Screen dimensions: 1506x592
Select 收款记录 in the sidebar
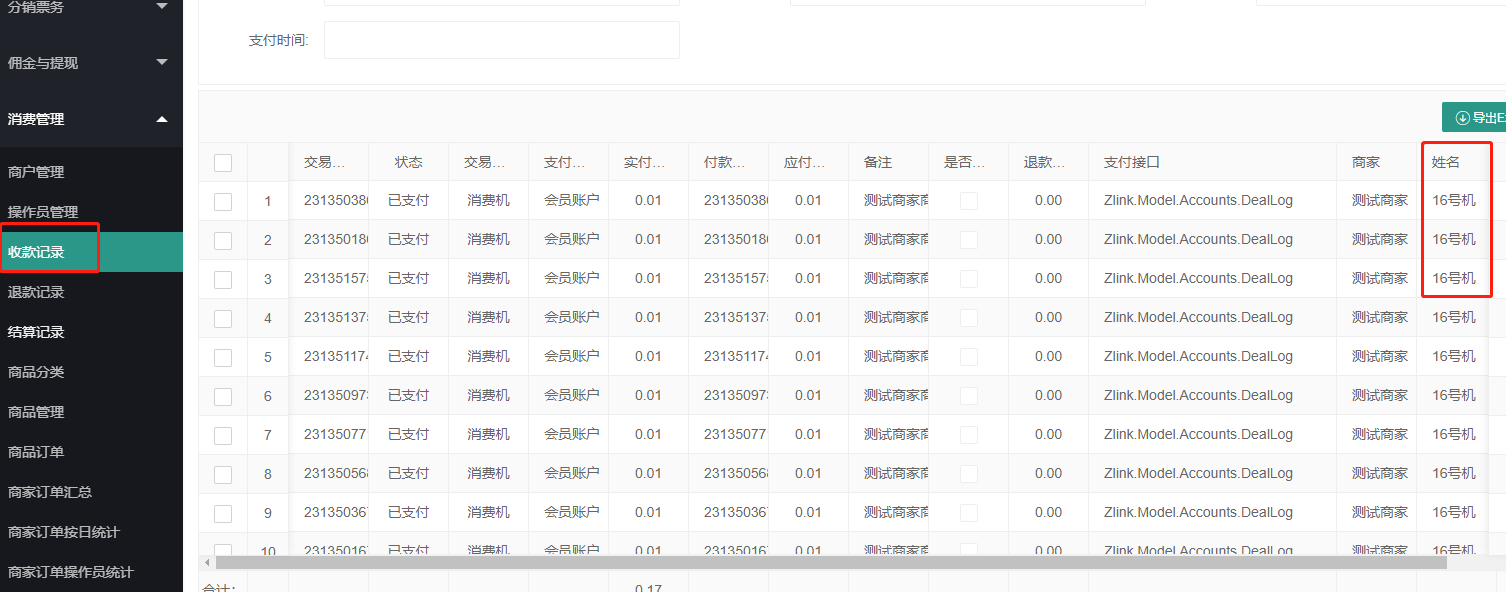36,252
